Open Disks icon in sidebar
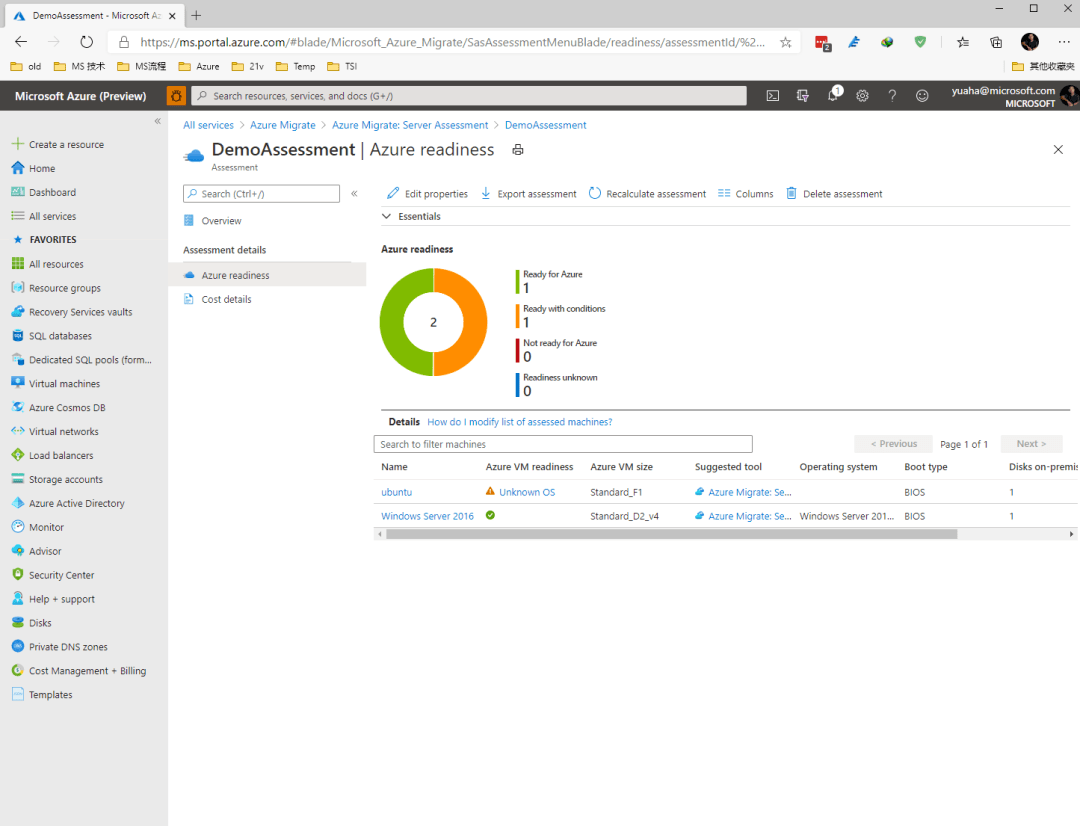 18,622
